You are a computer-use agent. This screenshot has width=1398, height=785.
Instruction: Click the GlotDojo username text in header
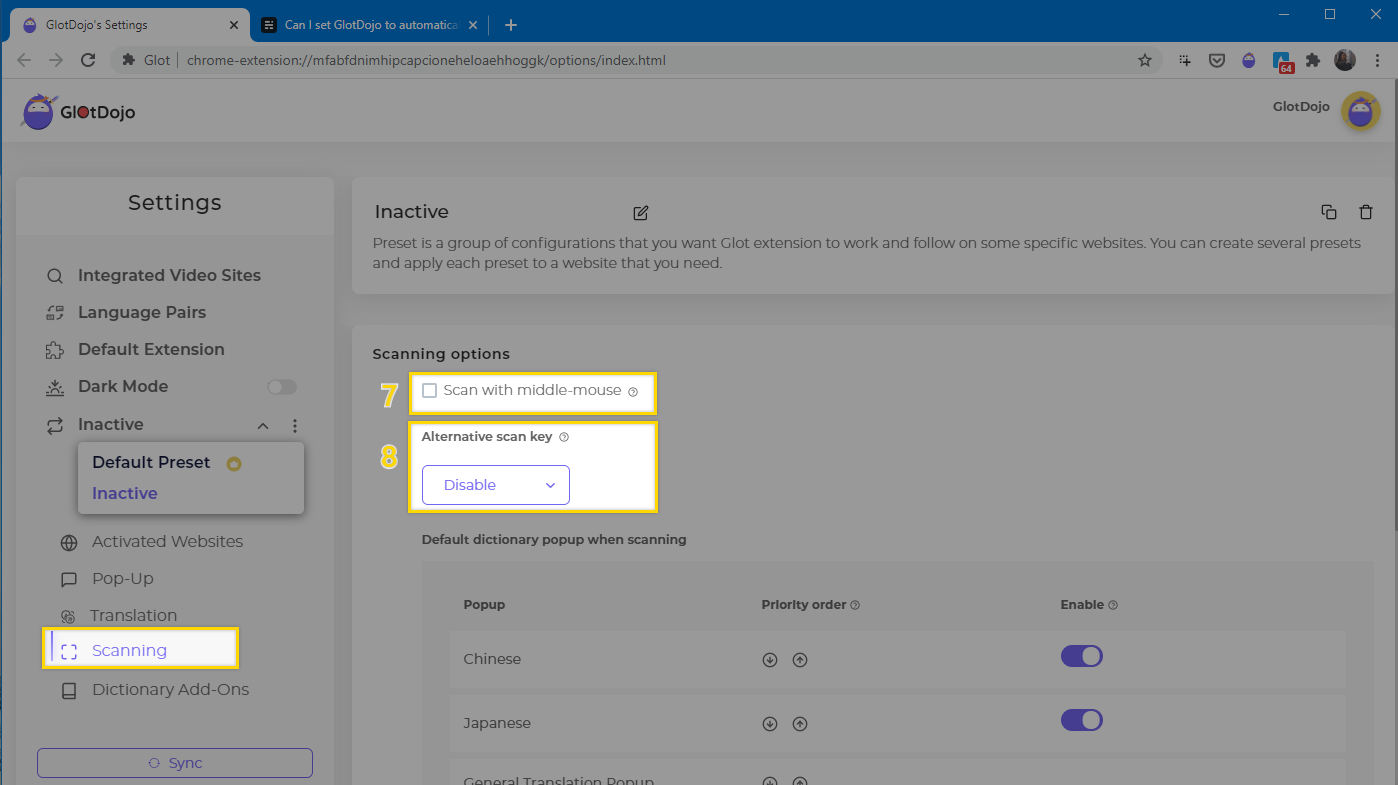[1301, 107]
